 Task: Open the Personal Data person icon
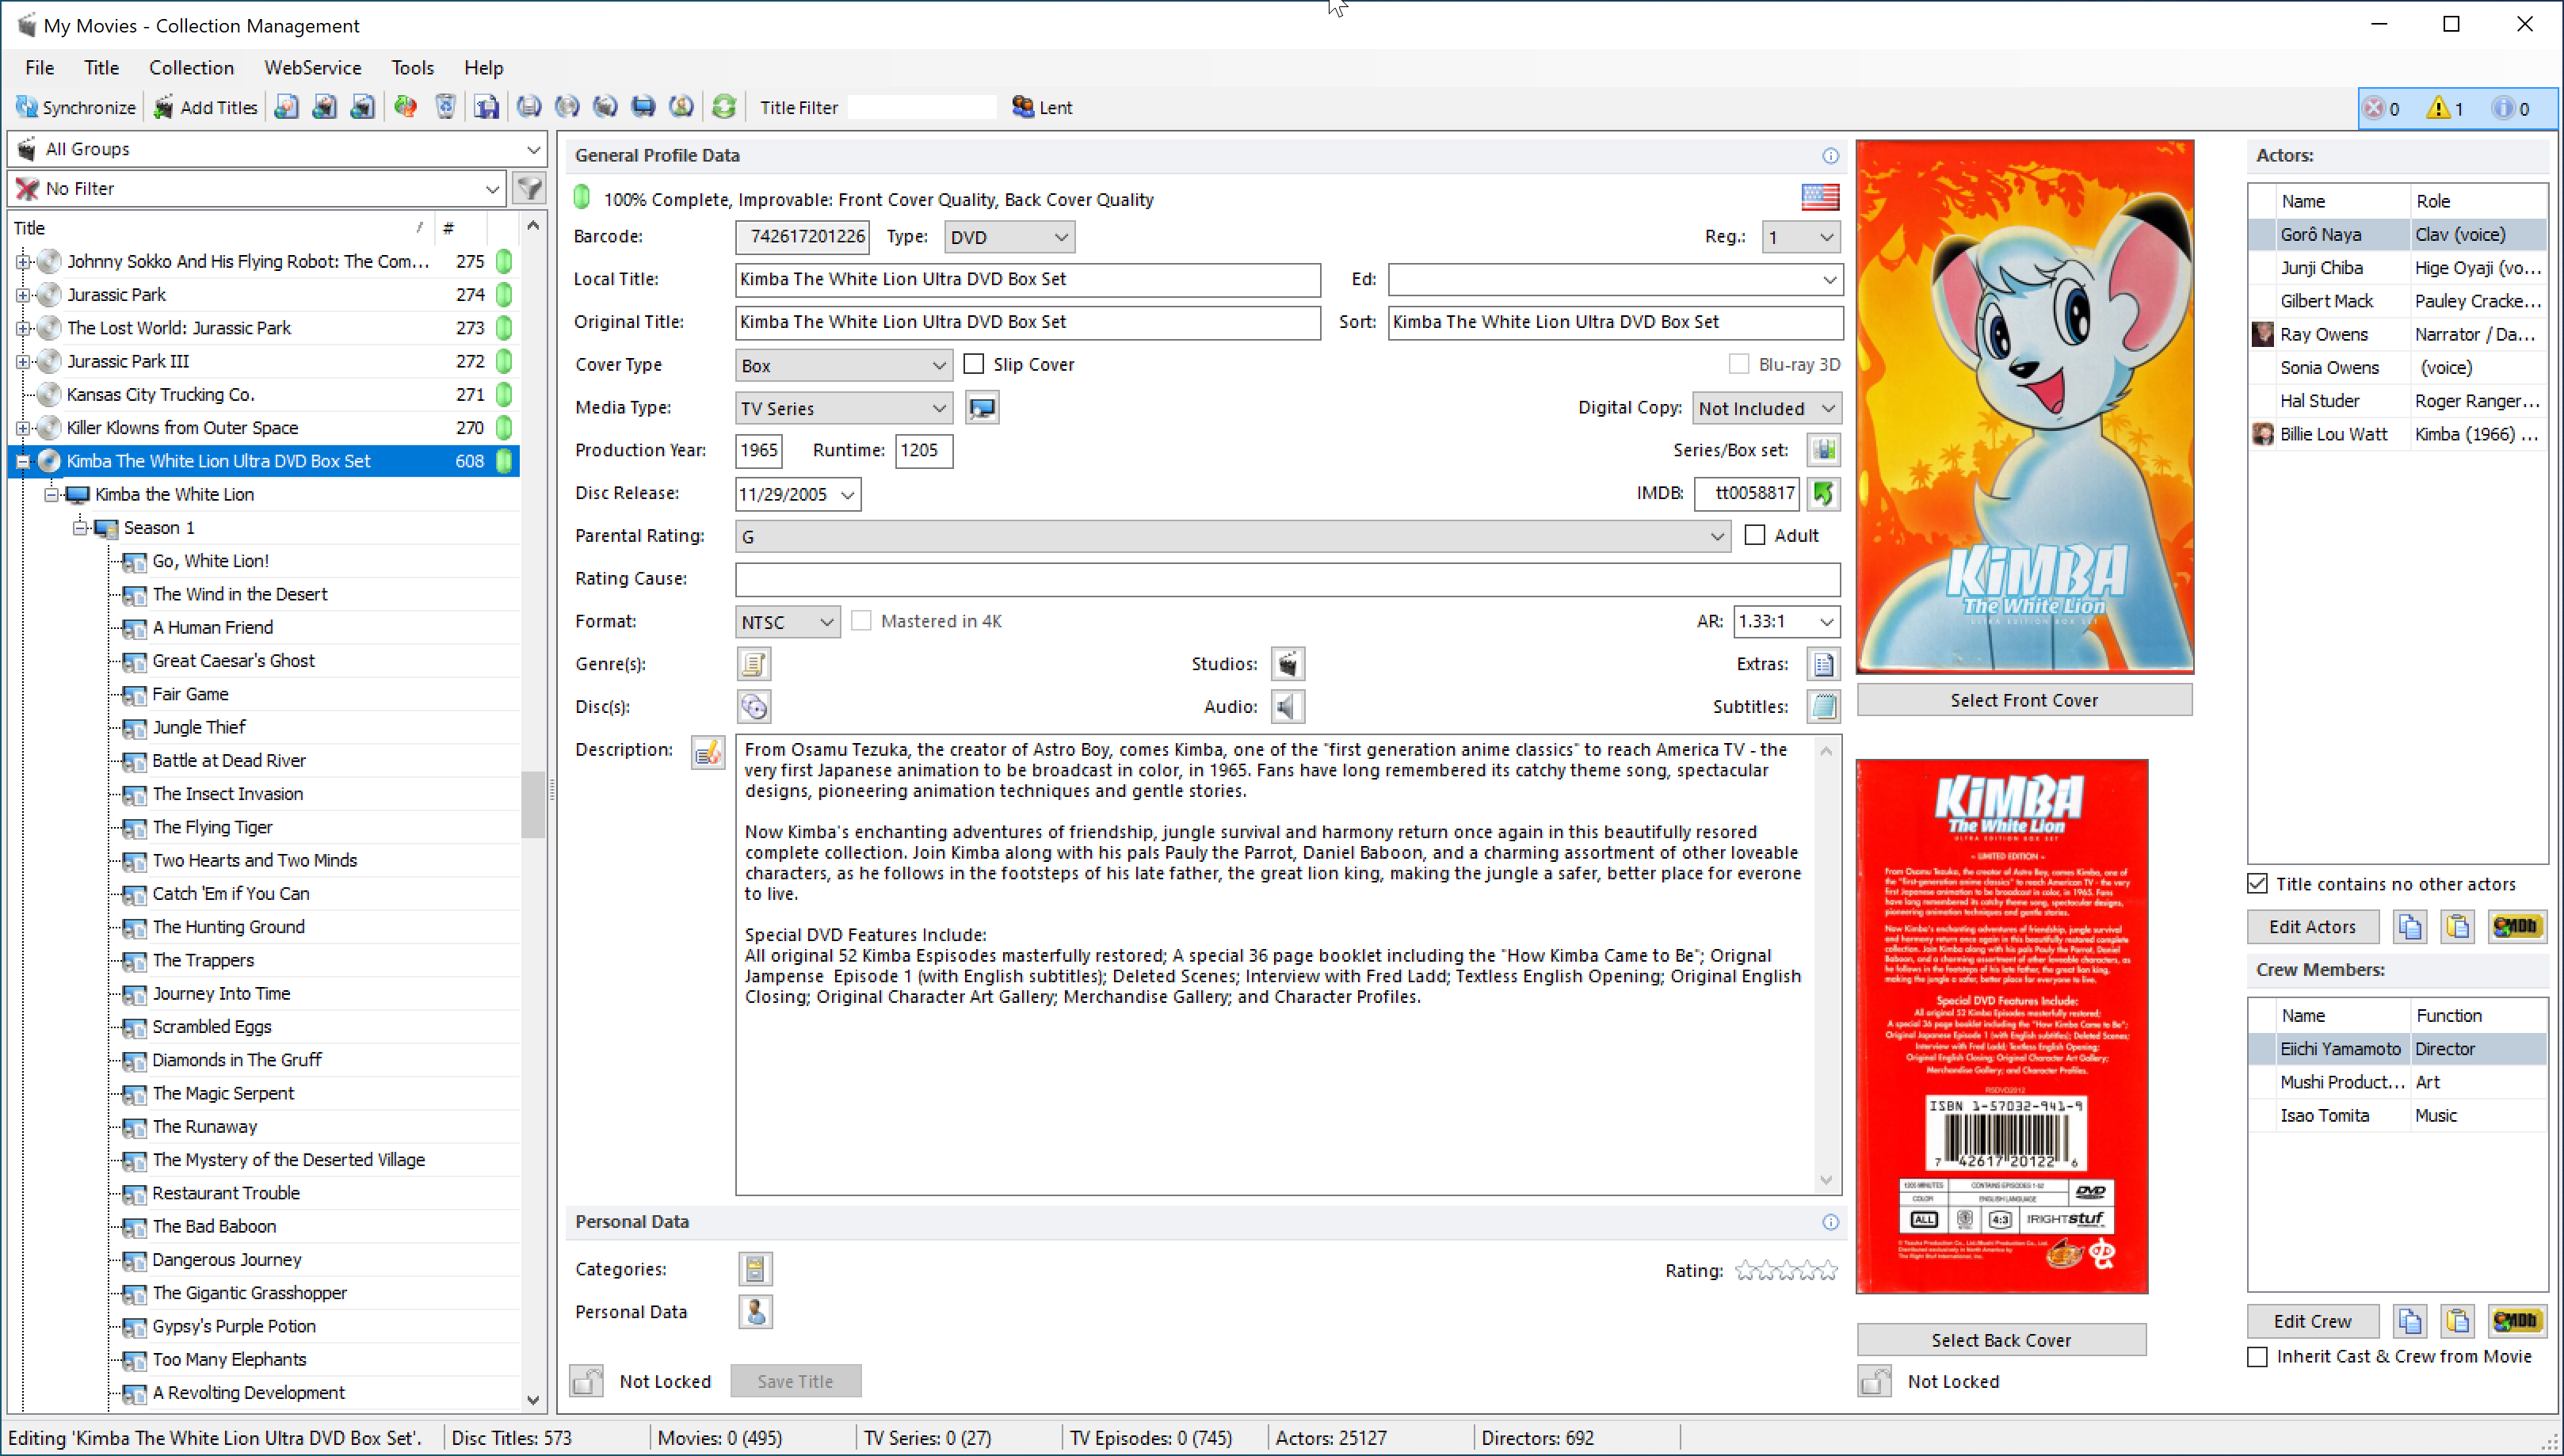tap(755, 1312)
